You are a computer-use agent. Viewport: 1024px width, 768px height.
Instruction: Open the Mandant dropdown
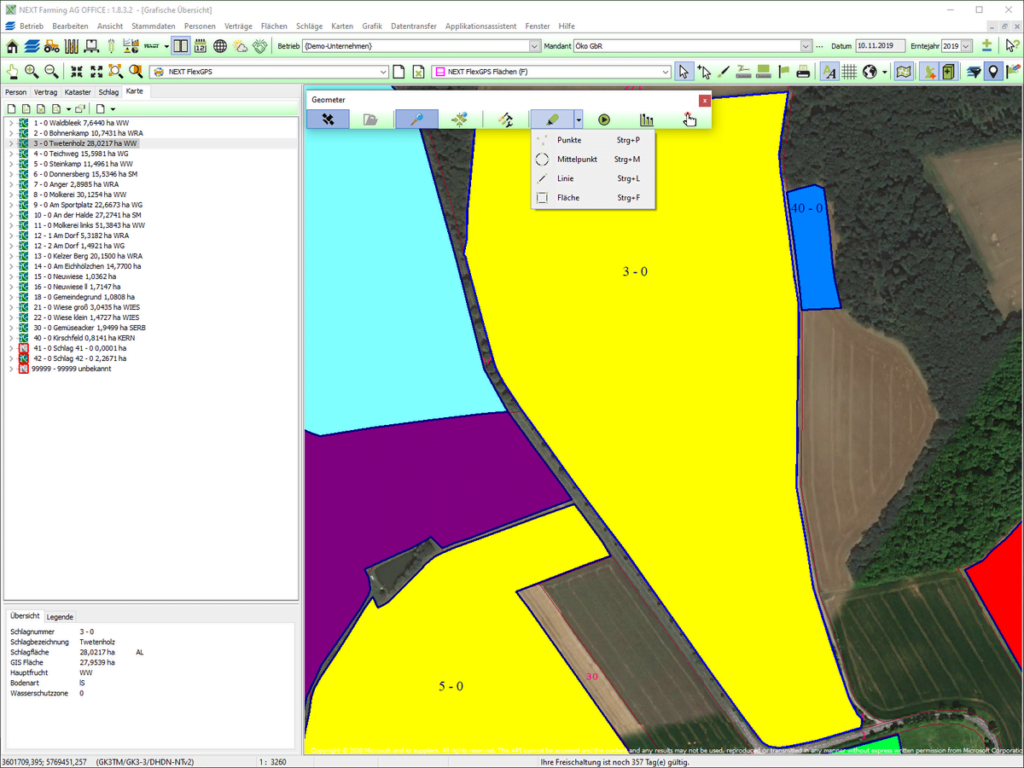(x=806, y=45)
